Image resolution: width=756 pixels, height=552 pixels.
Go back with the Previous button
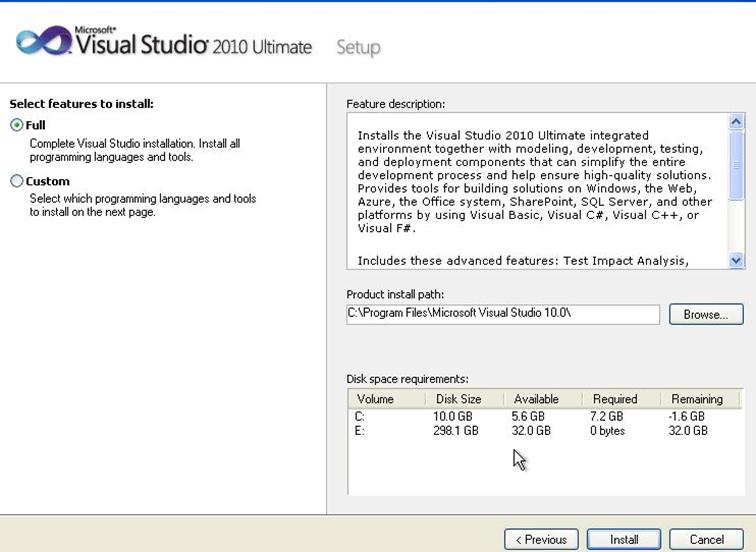click(541, 539)
